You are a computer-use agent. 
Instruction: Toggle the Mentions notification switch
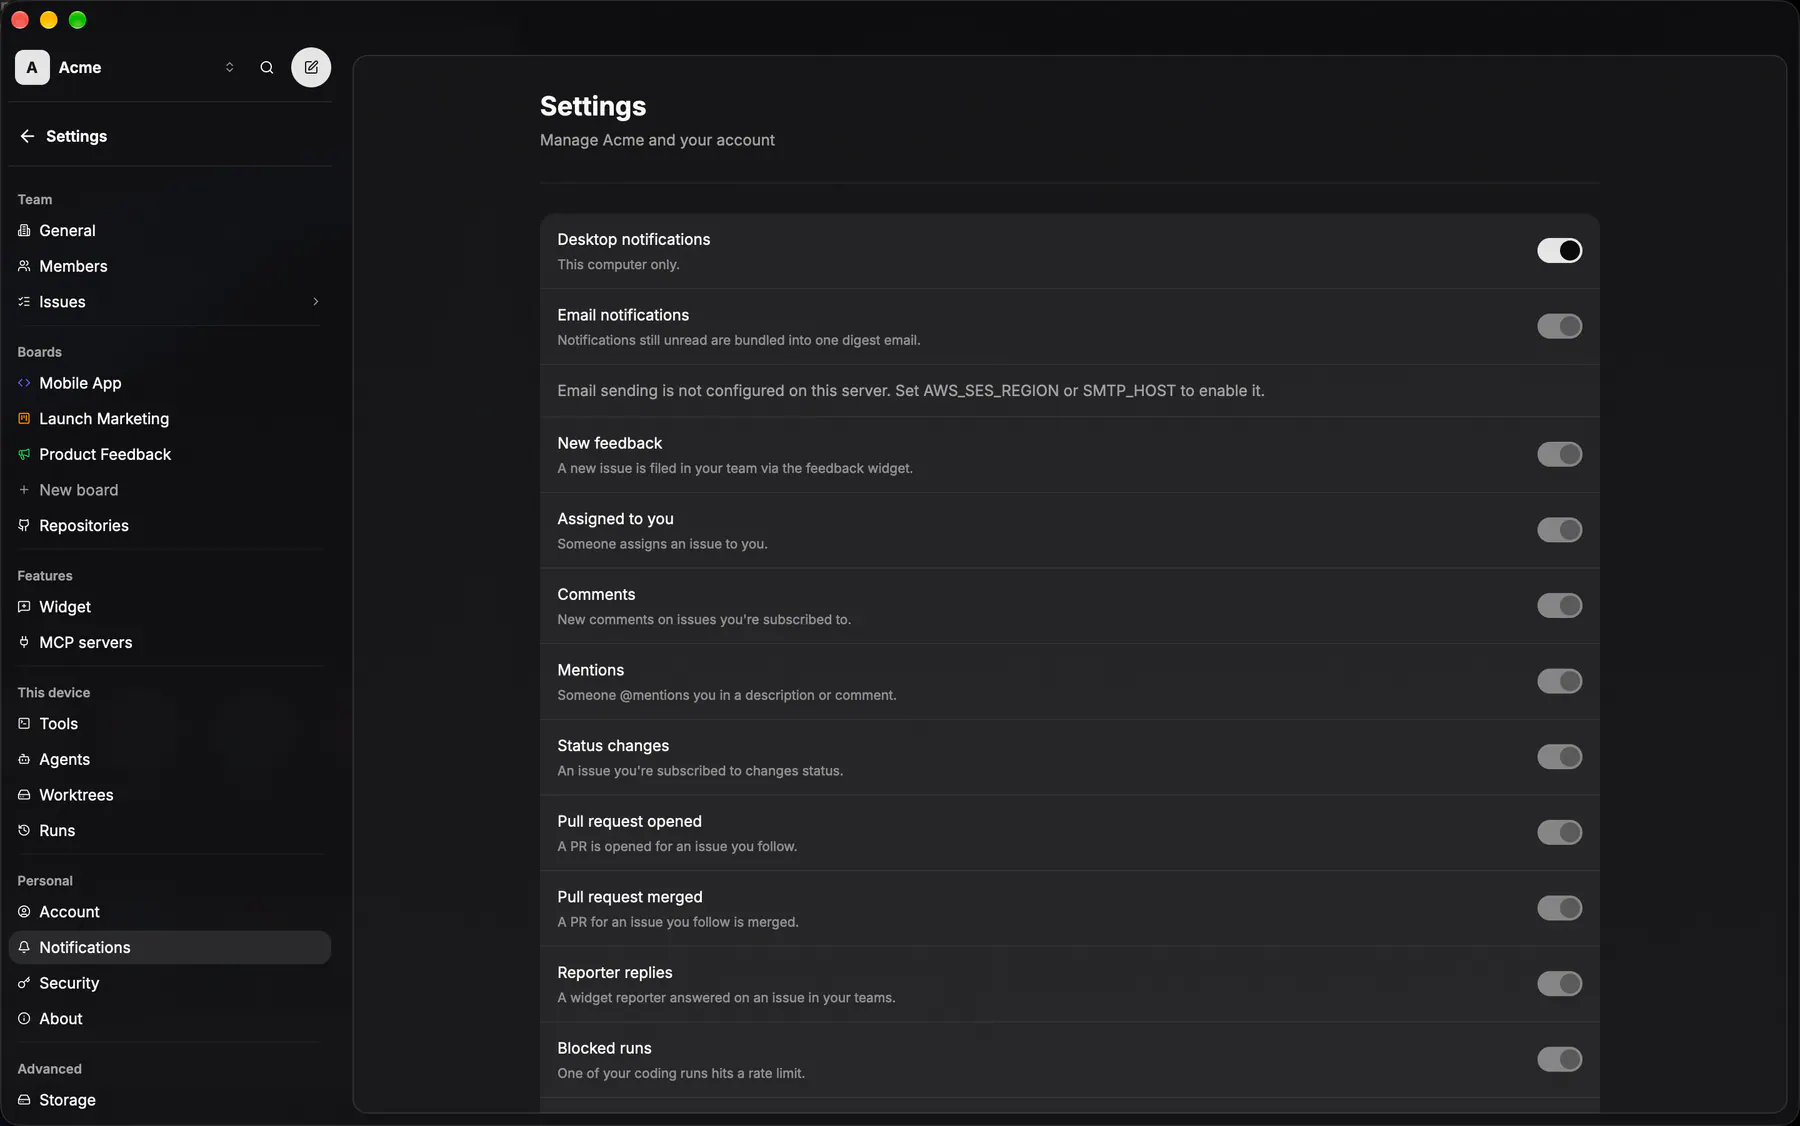coord(1559,681)
